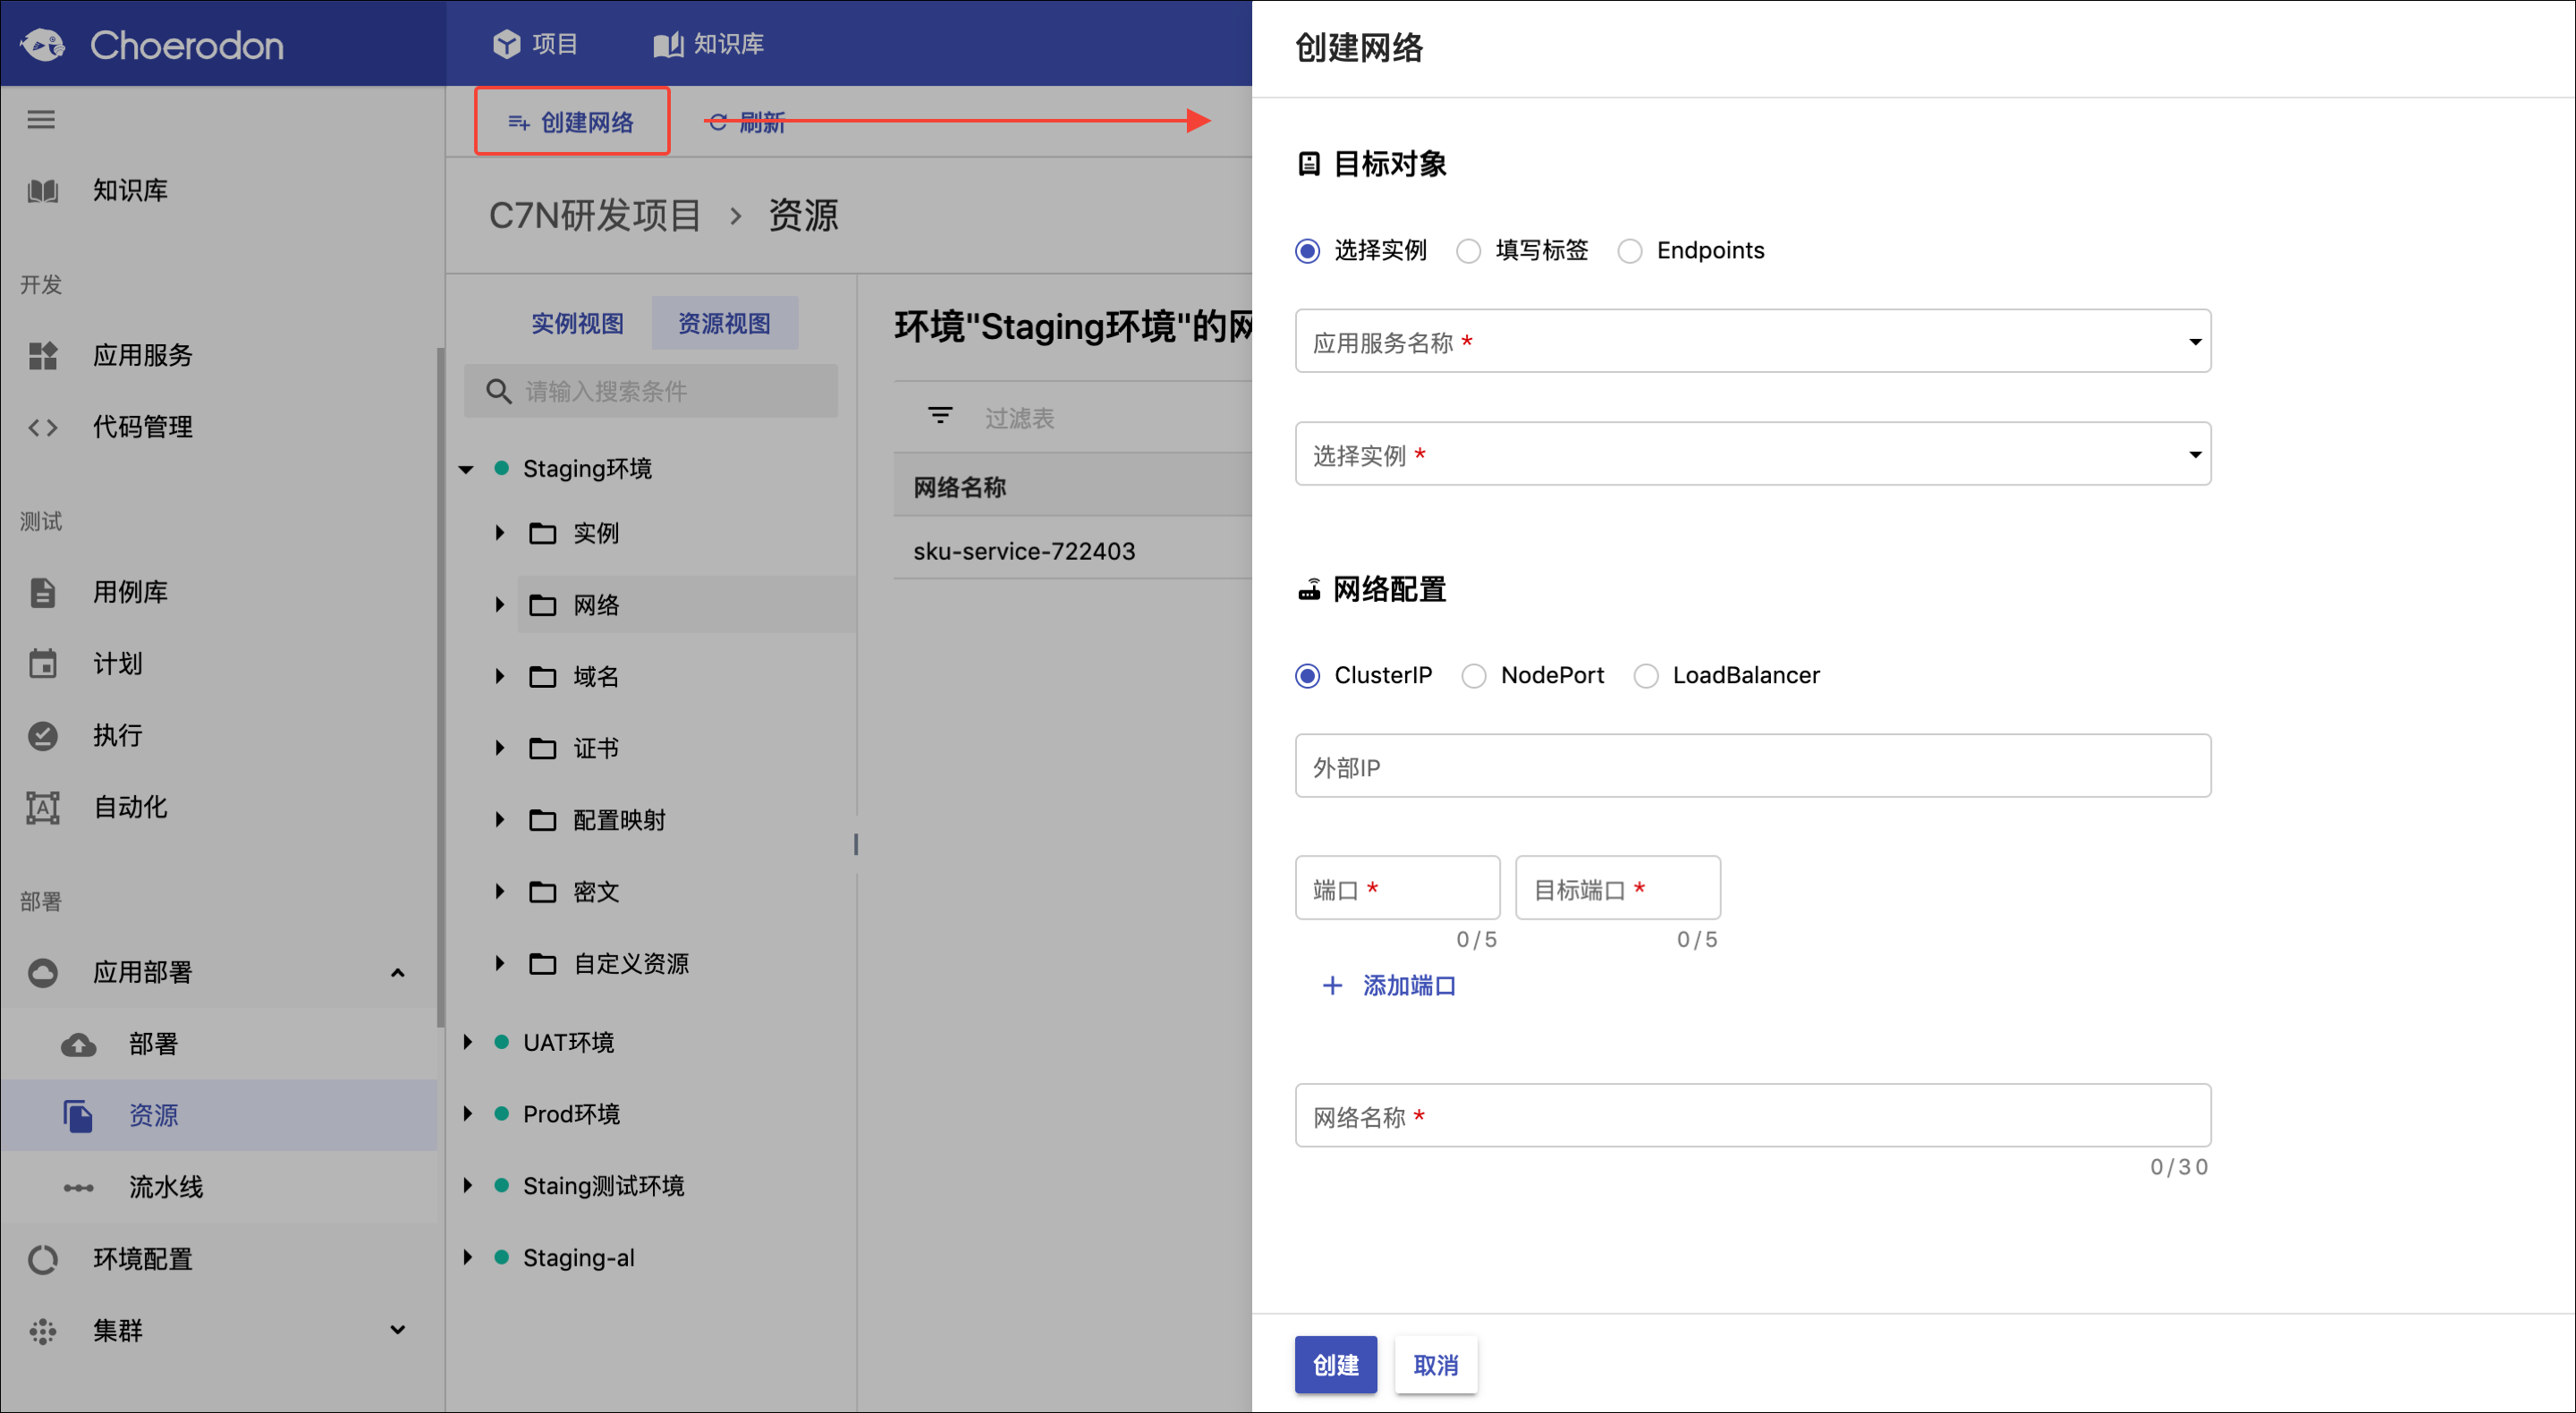Select the NodePort radio button
This screenshot has width=2576, height=1413.
coord(1474,676)
